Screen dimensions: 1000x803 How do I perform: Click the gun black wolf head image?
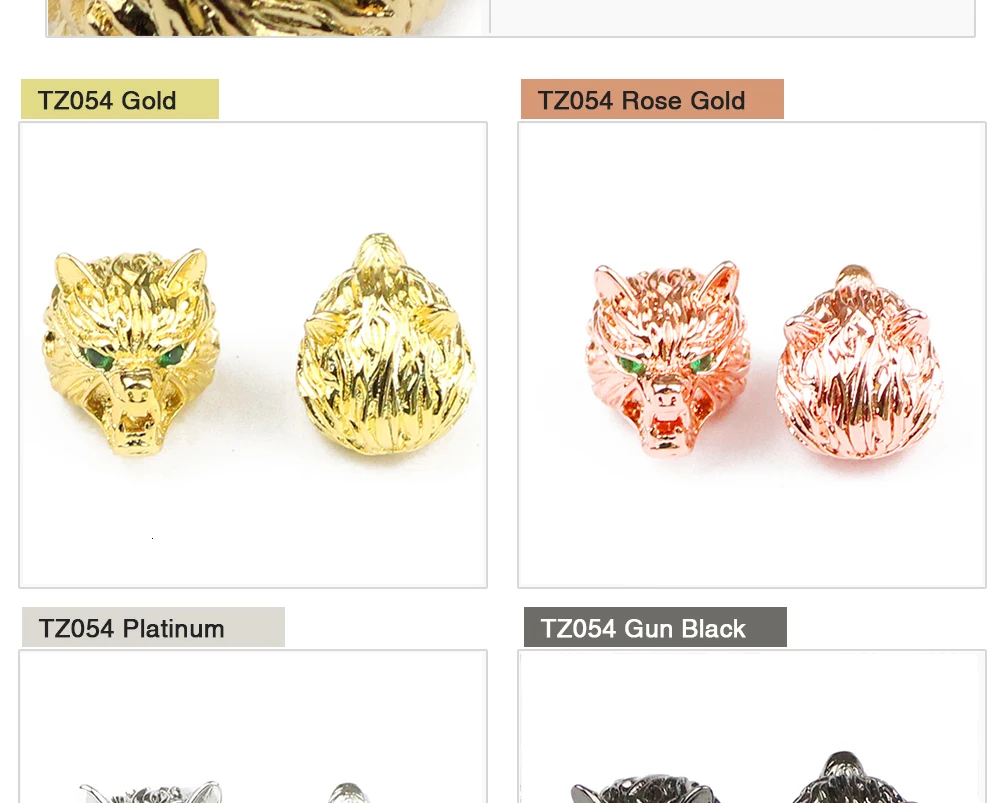tap(752, 727)
